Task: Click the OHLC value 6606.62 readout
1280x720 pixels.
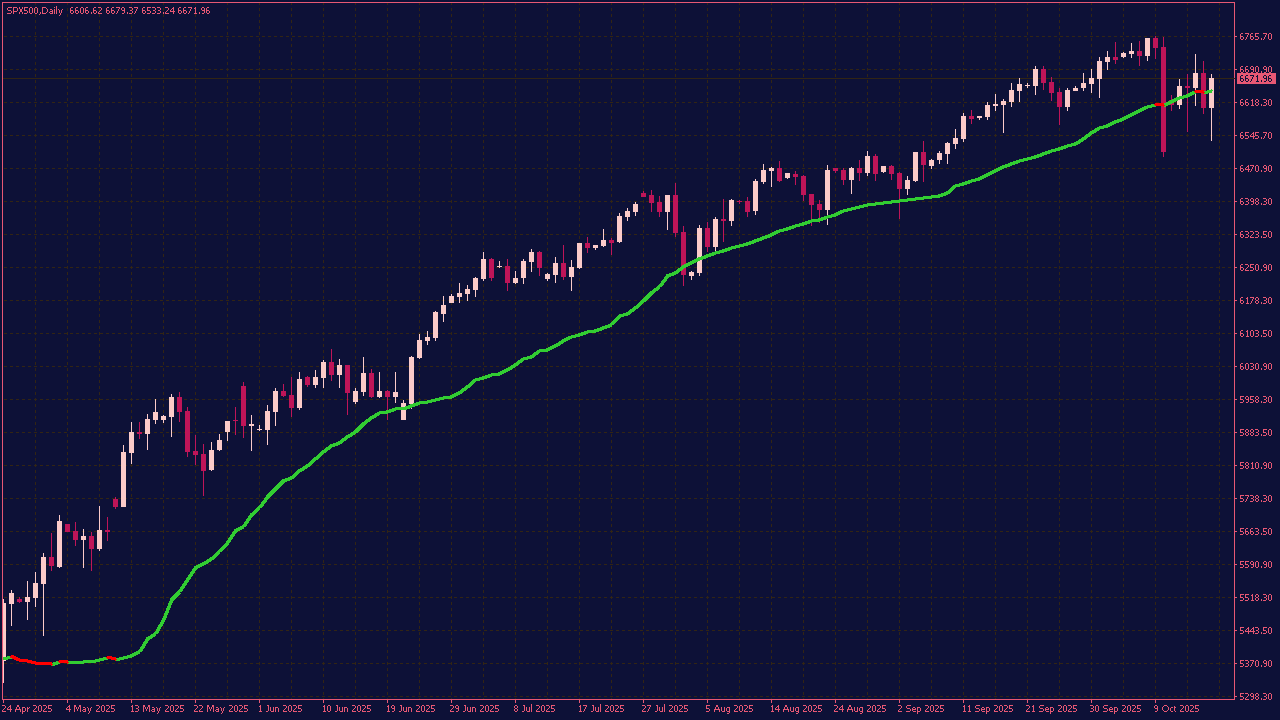Action: click(90, 8)
